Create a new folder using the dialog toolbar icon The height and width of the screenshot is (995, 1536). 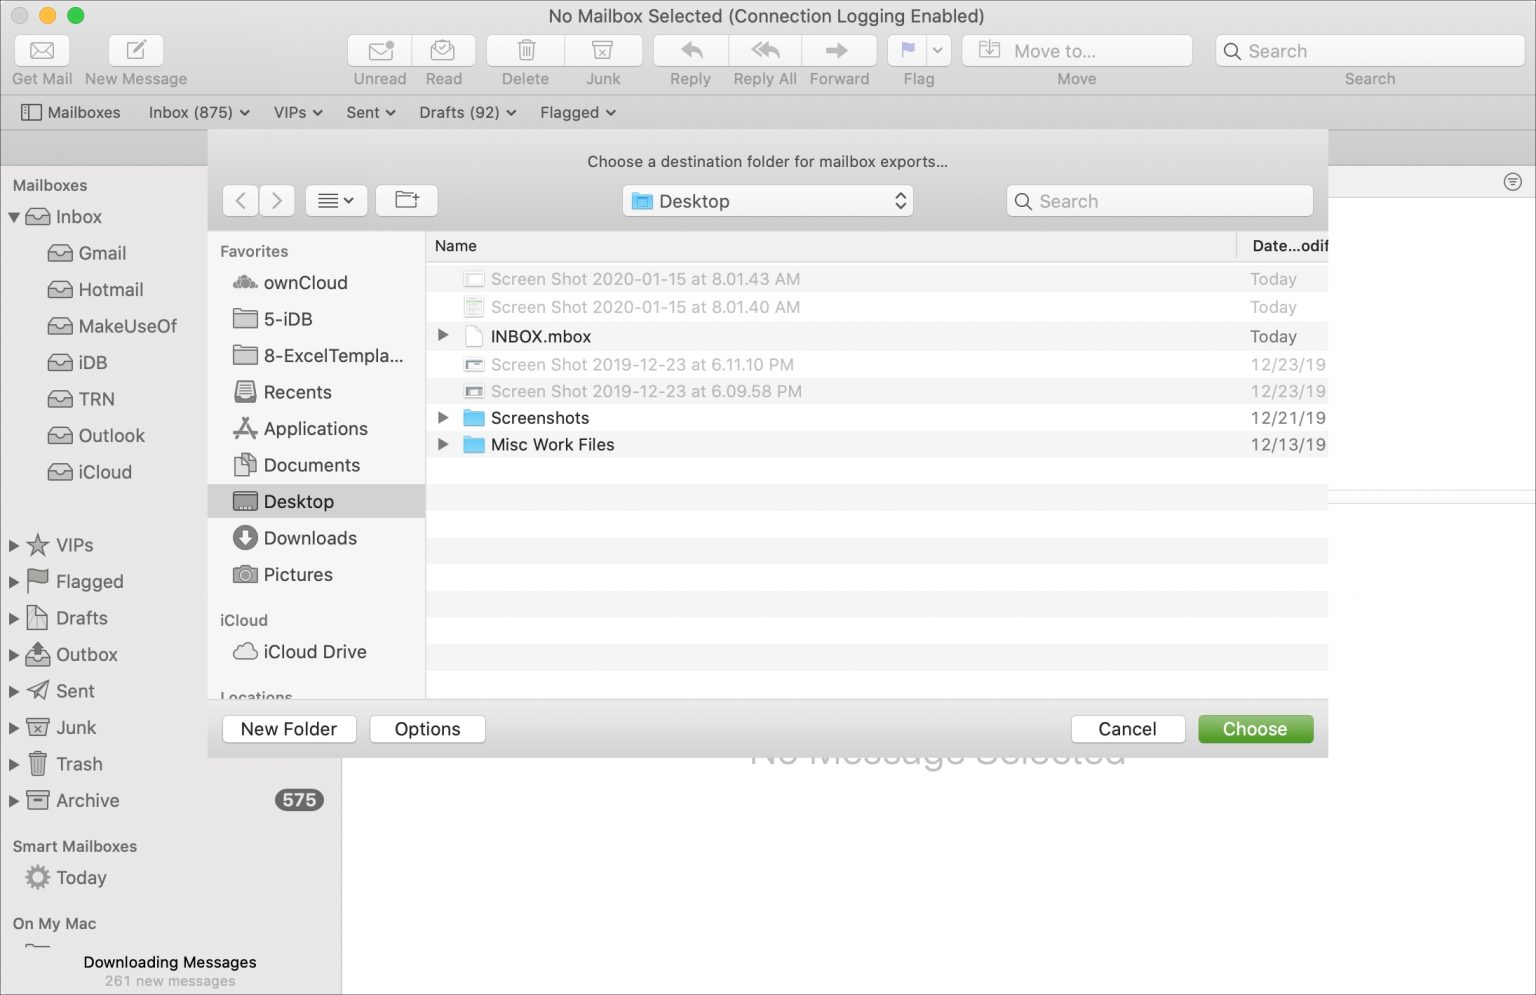pyautogui.click(x=406, y=200)
